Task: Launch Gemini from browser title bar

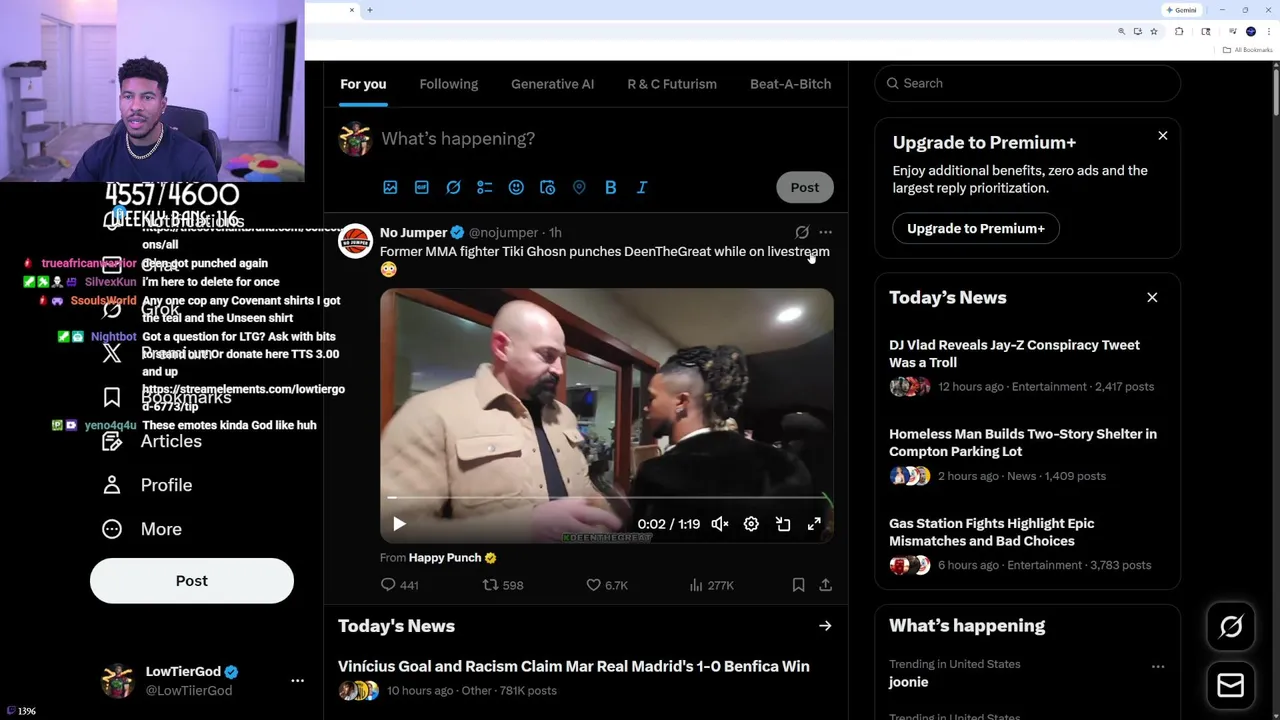Action: click(x=1181, y=10)
